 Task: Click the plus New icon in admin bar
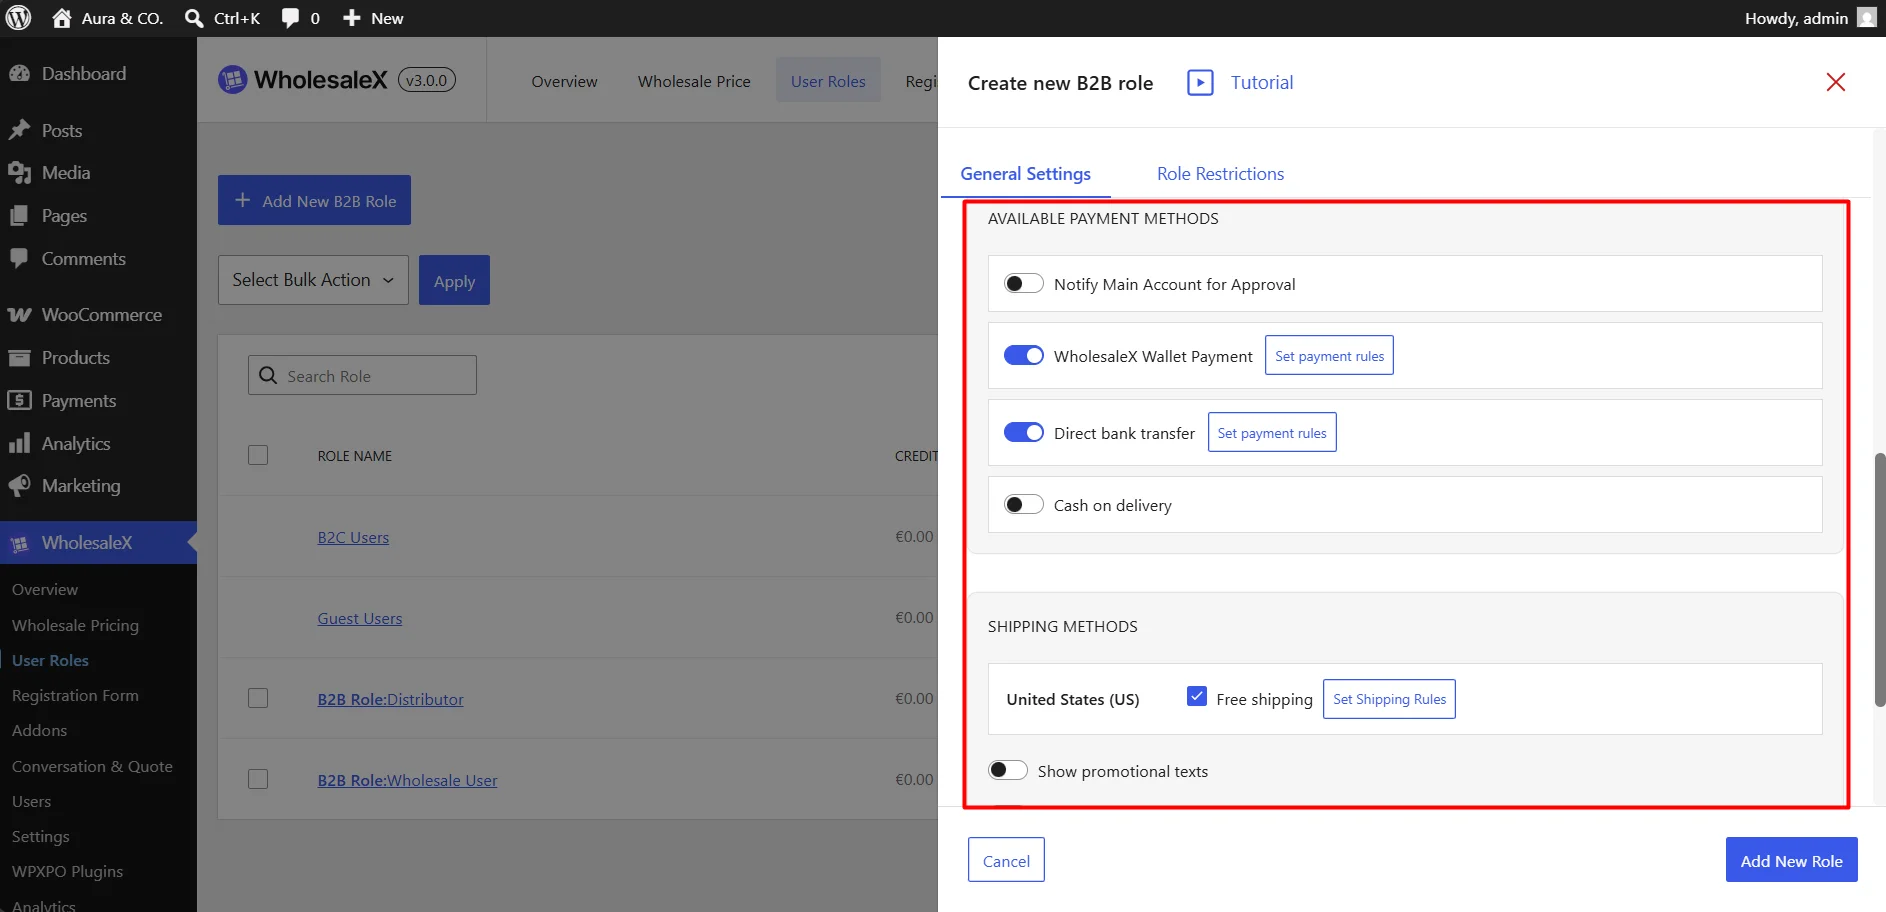pos(352,18)
